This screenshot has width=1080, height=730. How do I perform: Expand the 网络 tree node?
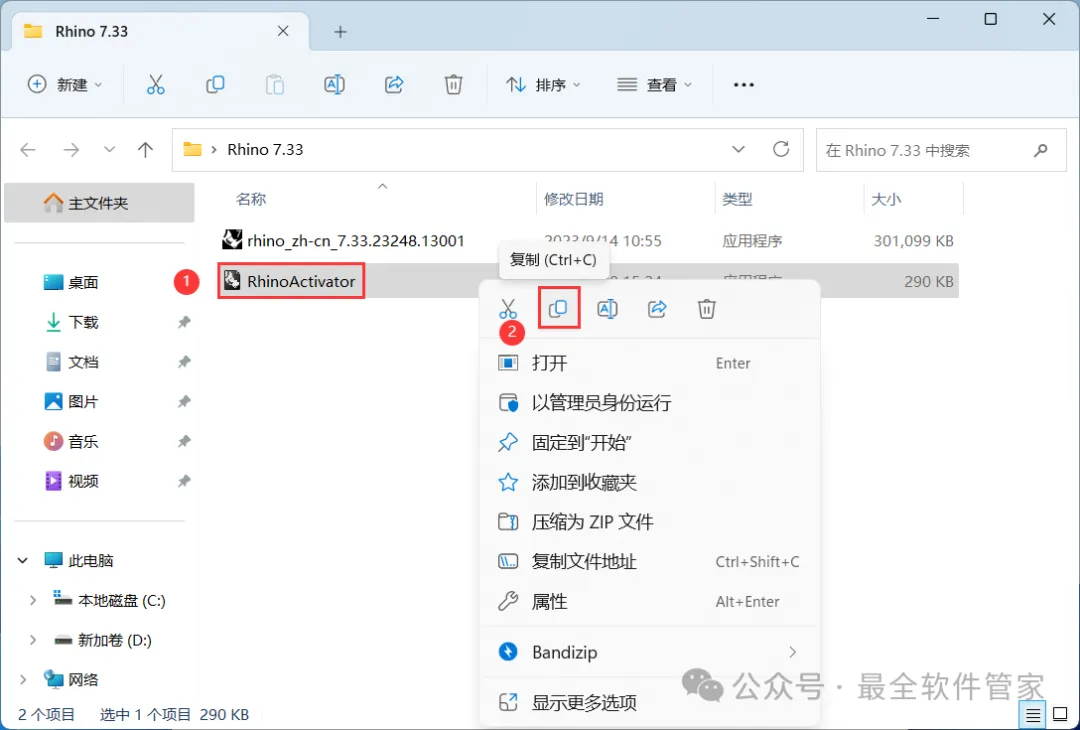pos(23,680)
